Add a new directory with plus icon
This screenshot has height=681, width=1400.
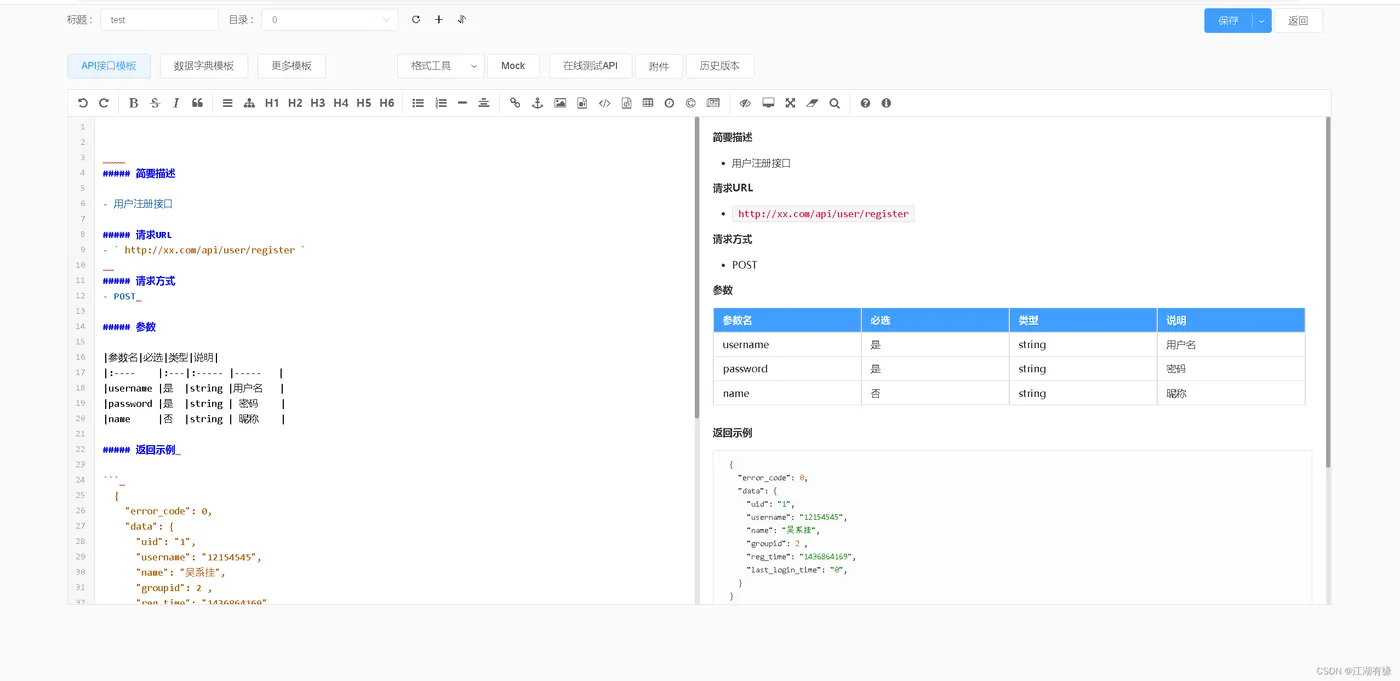(x=438, y=20)
